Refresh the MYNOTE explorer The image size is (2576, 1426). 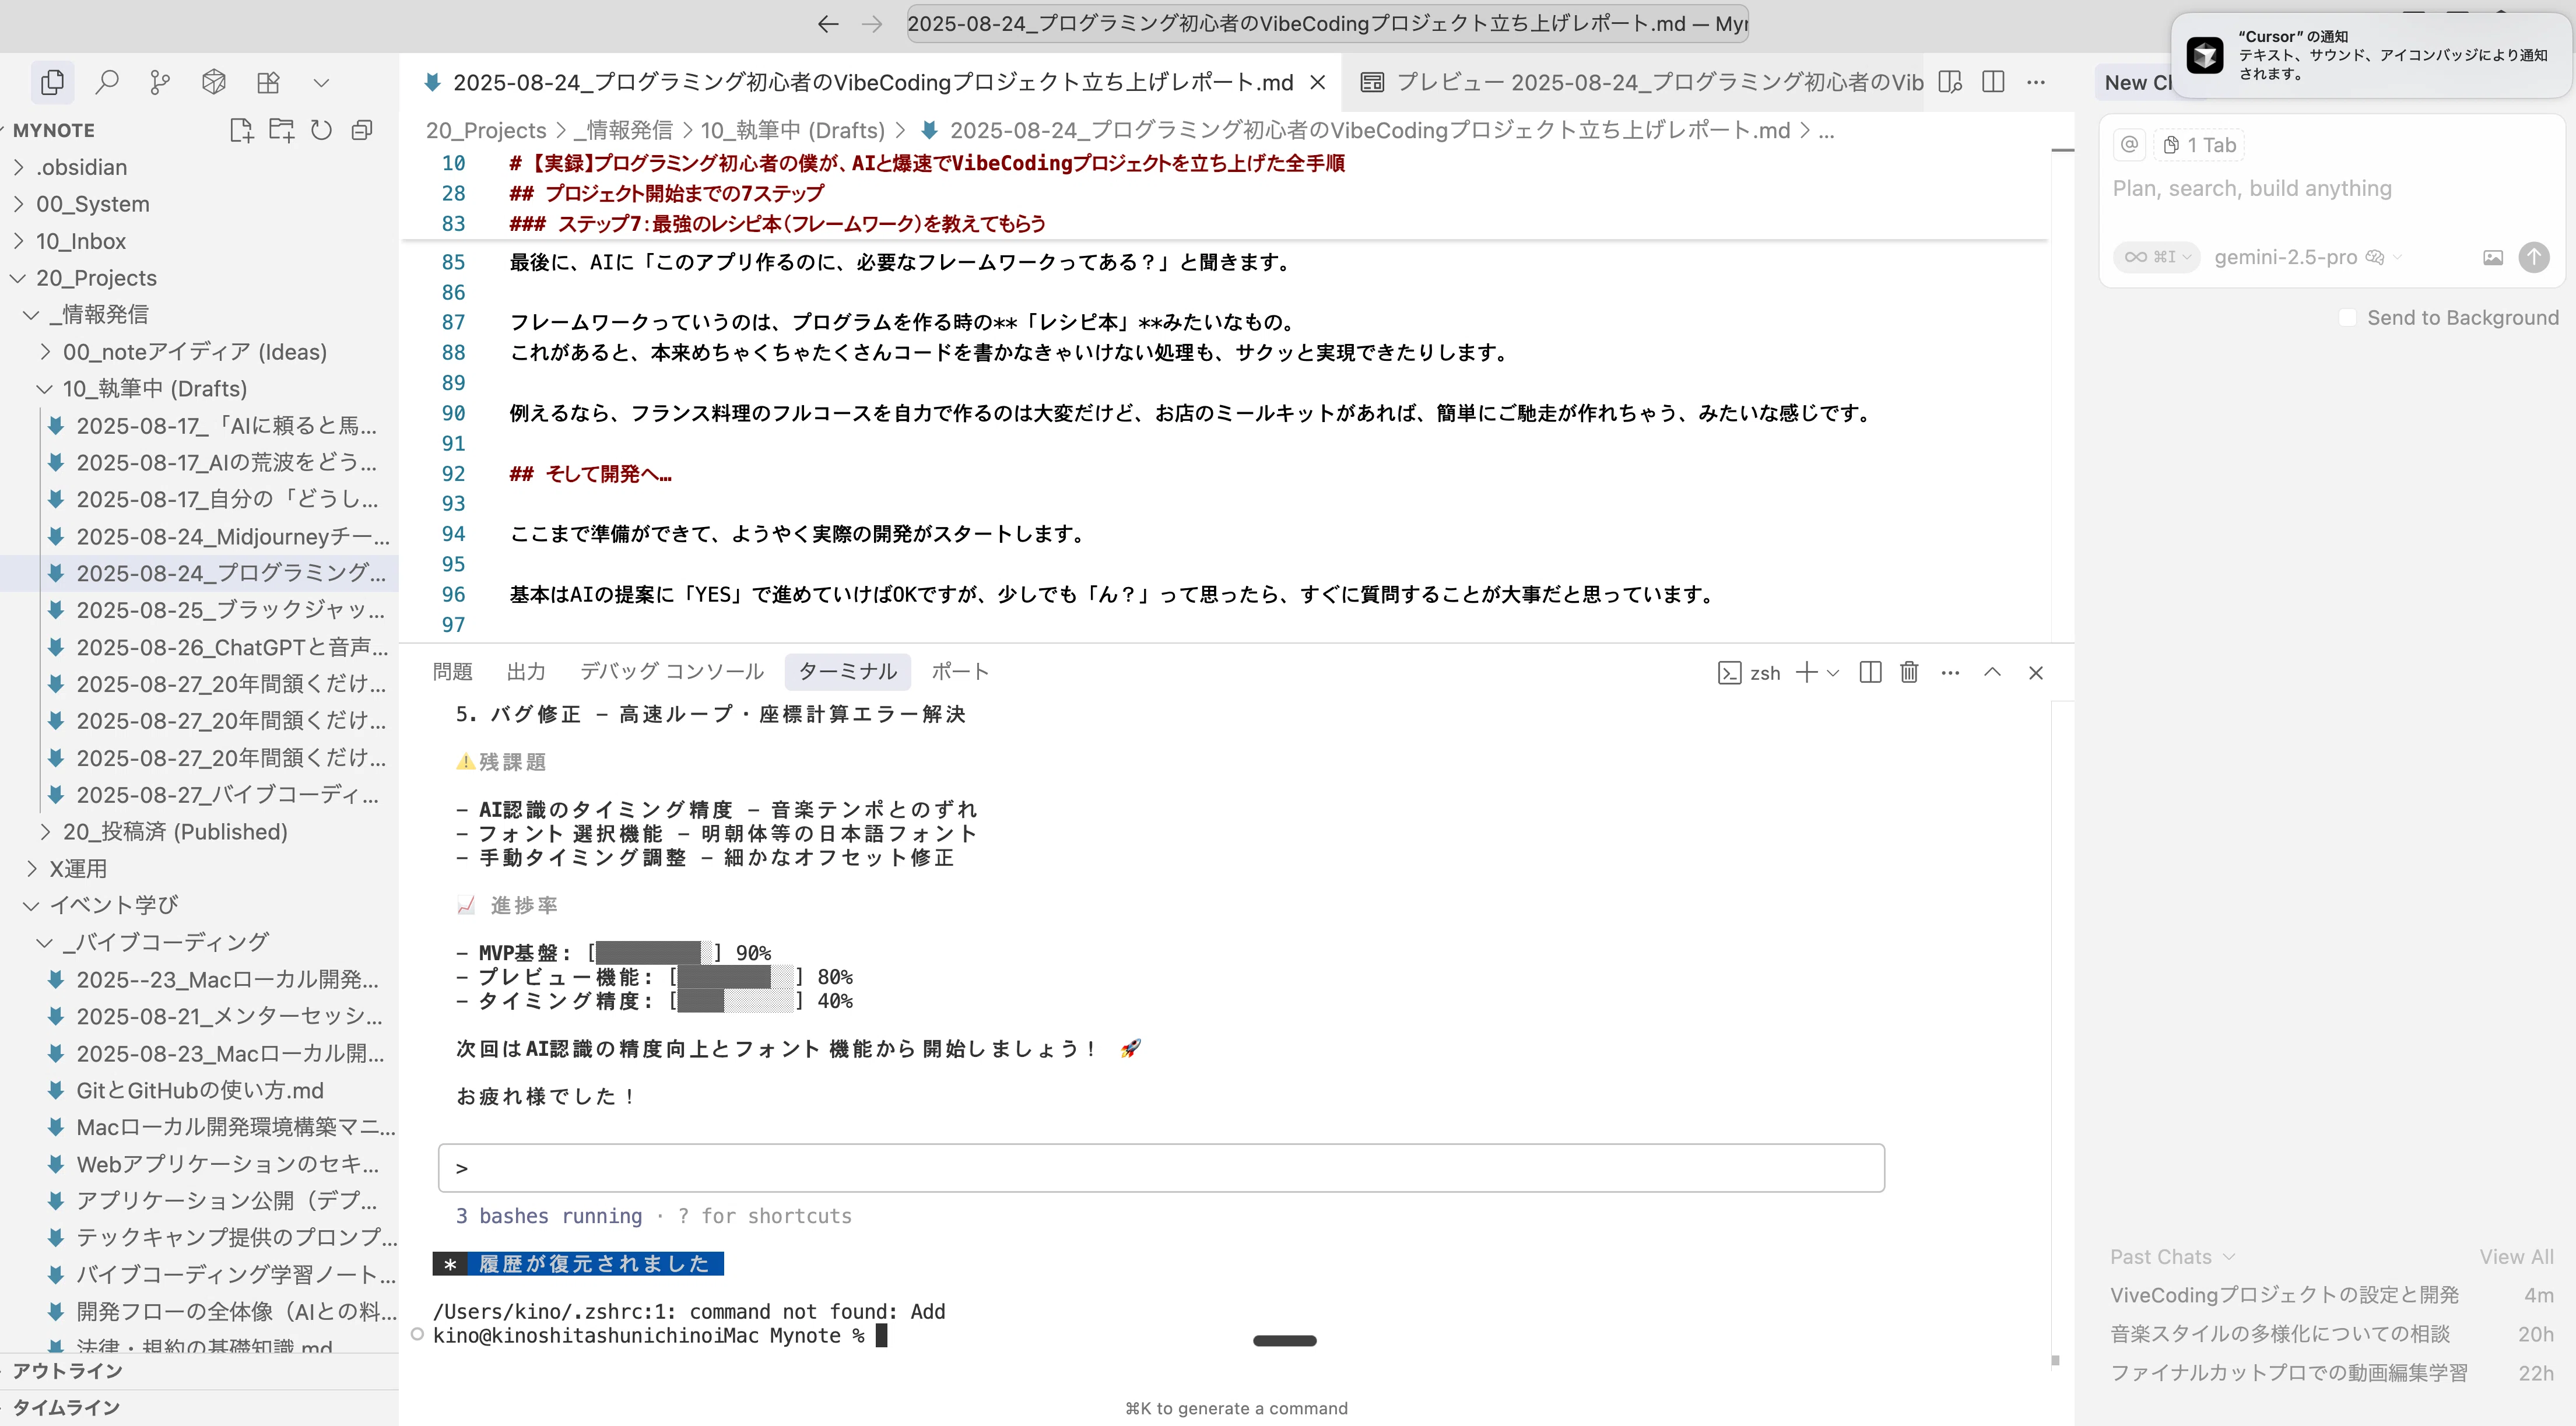[x=321, y=130]
